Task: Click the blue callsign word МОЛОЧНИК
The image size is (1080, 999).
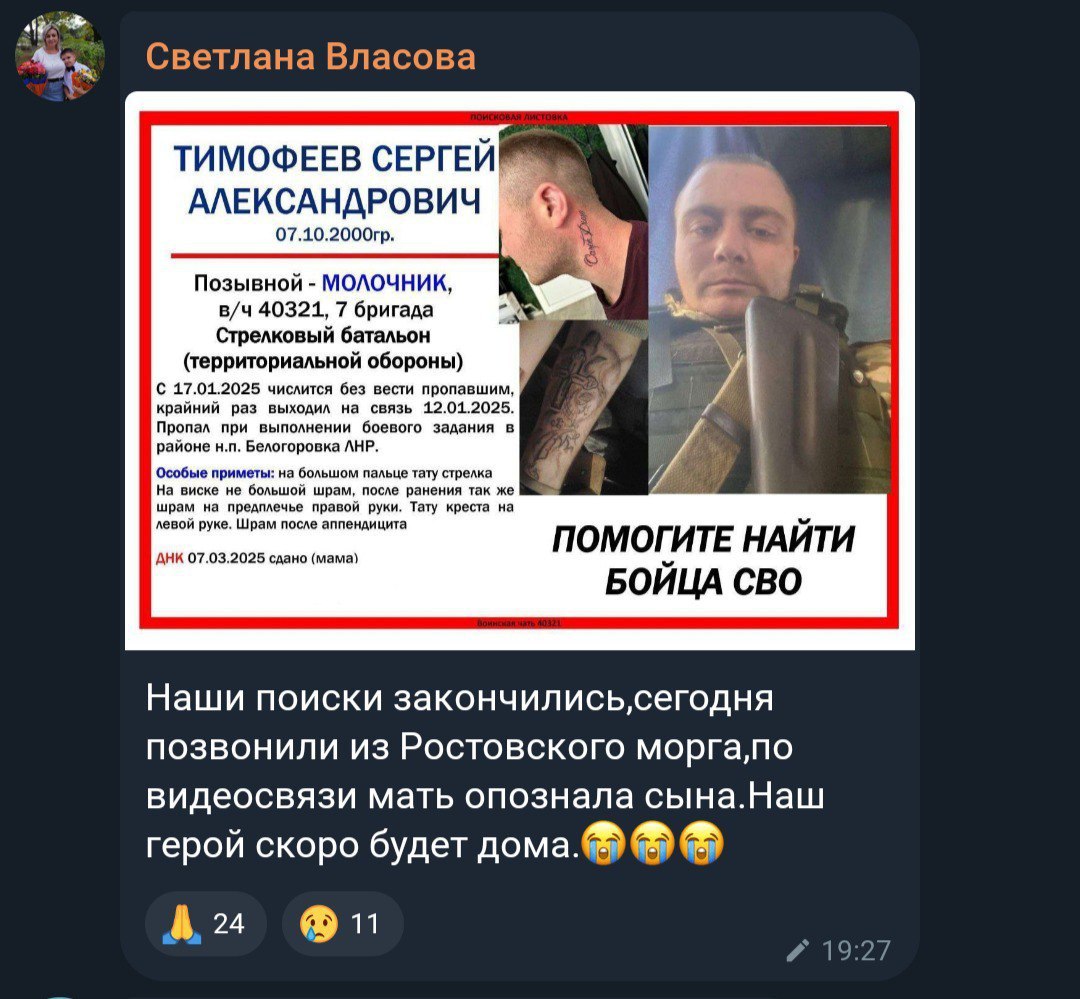Action: [x=384, y=283]
